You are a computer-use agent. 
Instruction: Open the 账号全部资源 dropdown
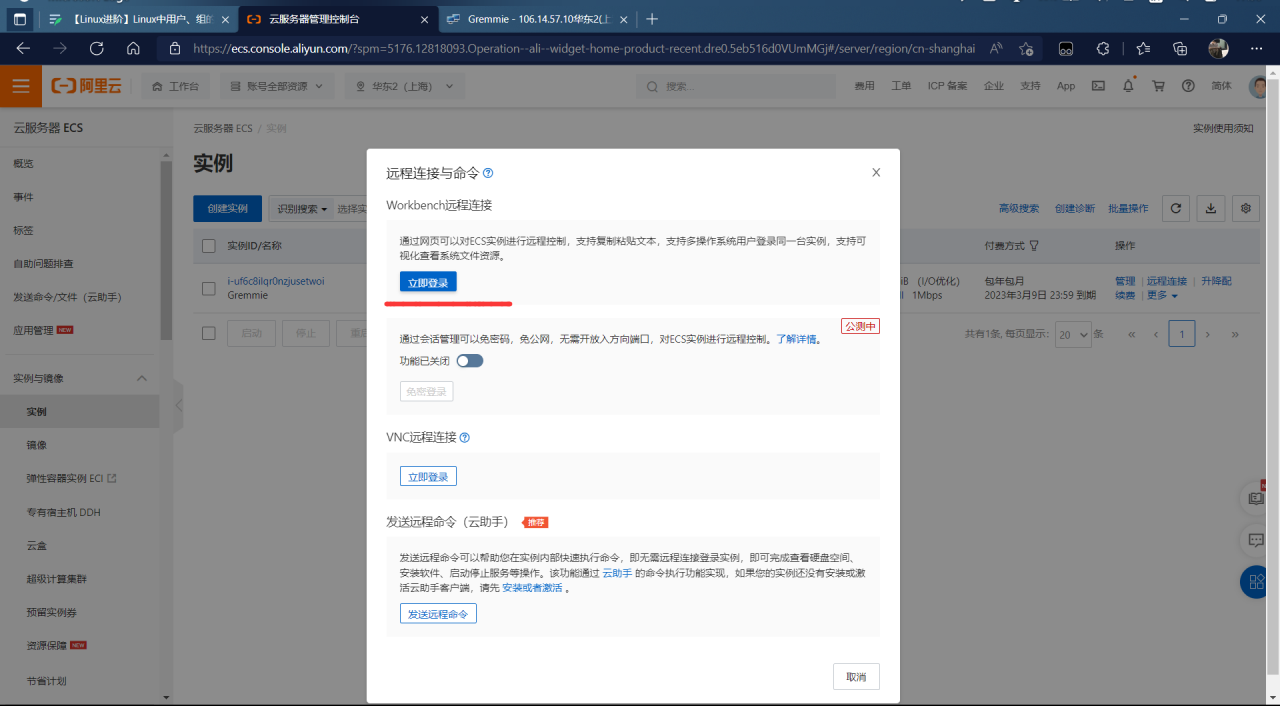coord(277,87)
